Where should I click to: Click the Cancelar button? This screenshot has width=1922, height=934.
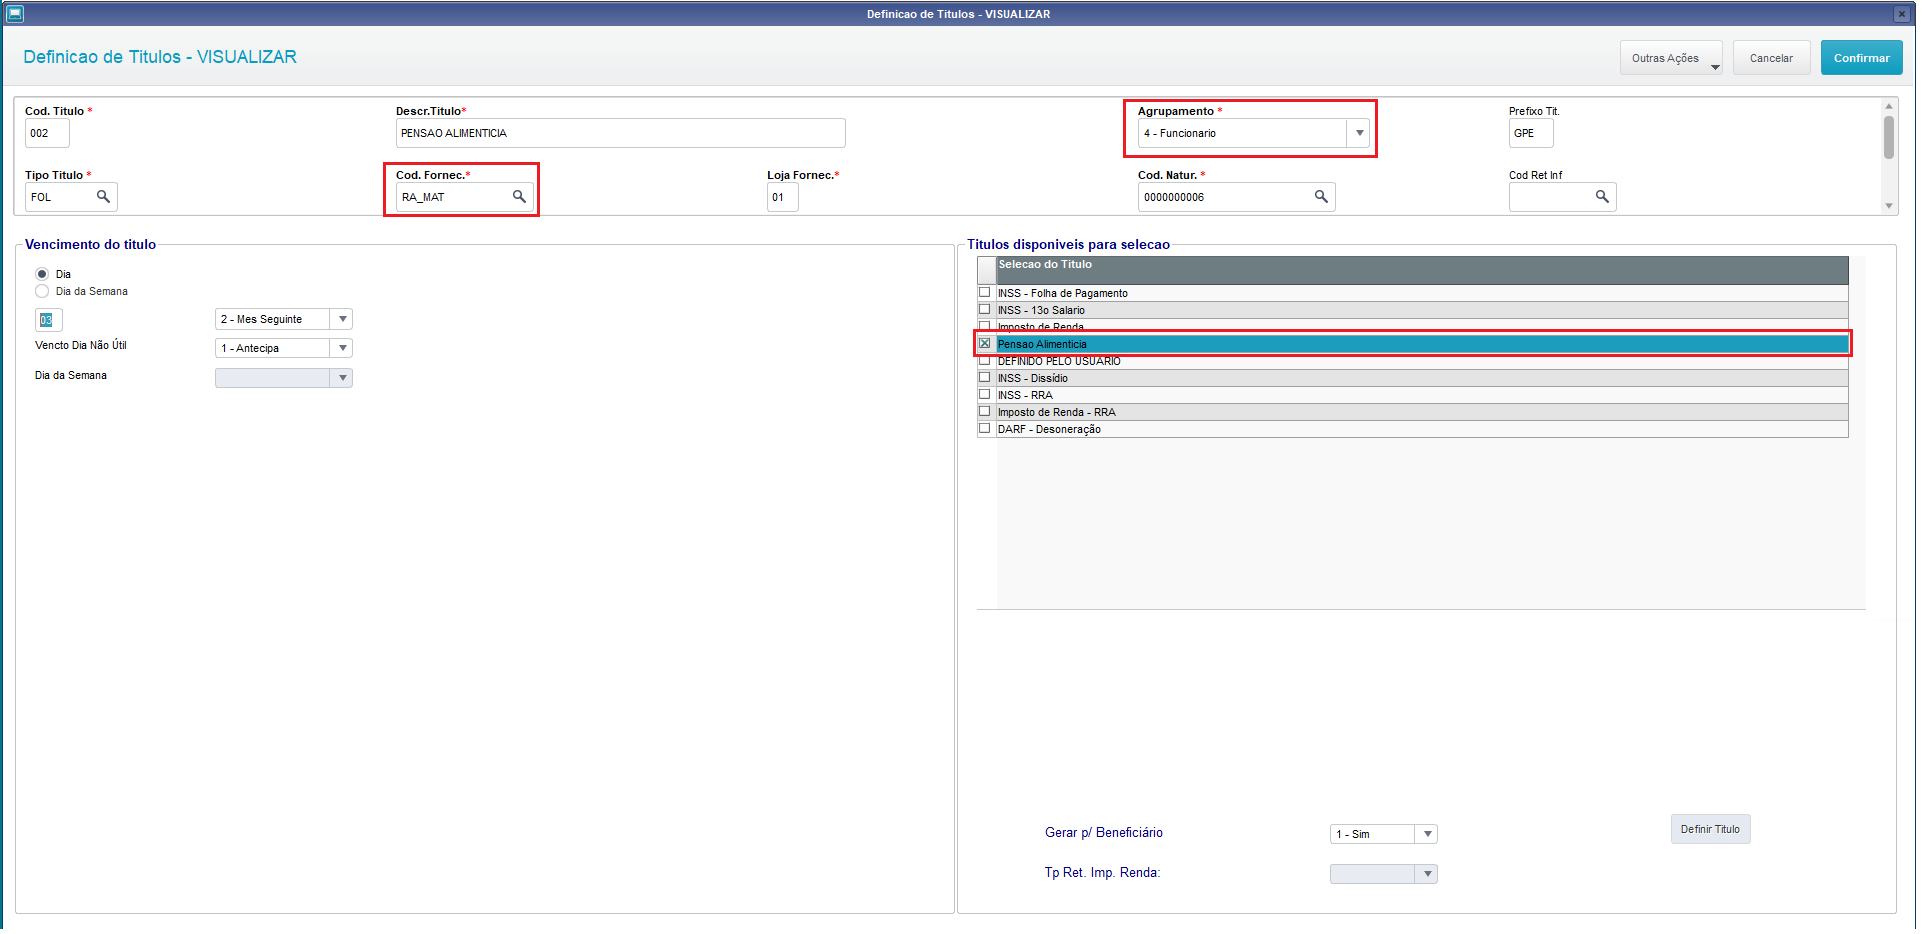[x=1771, y=58]
